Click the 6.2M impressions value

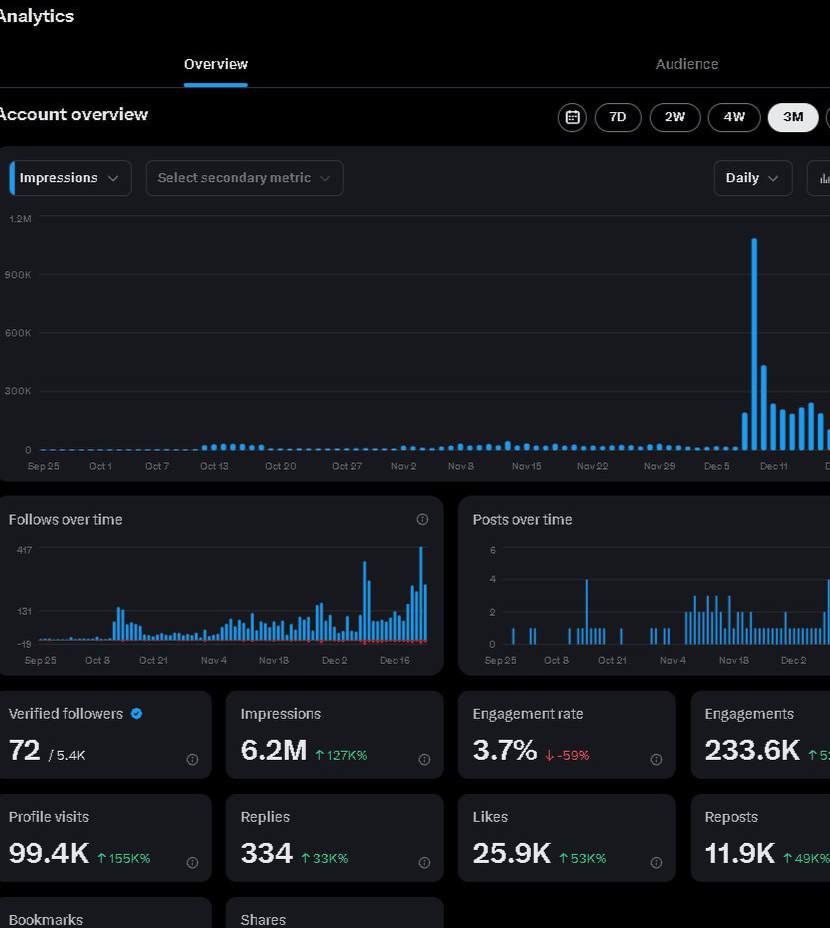[x=274, y=750]
